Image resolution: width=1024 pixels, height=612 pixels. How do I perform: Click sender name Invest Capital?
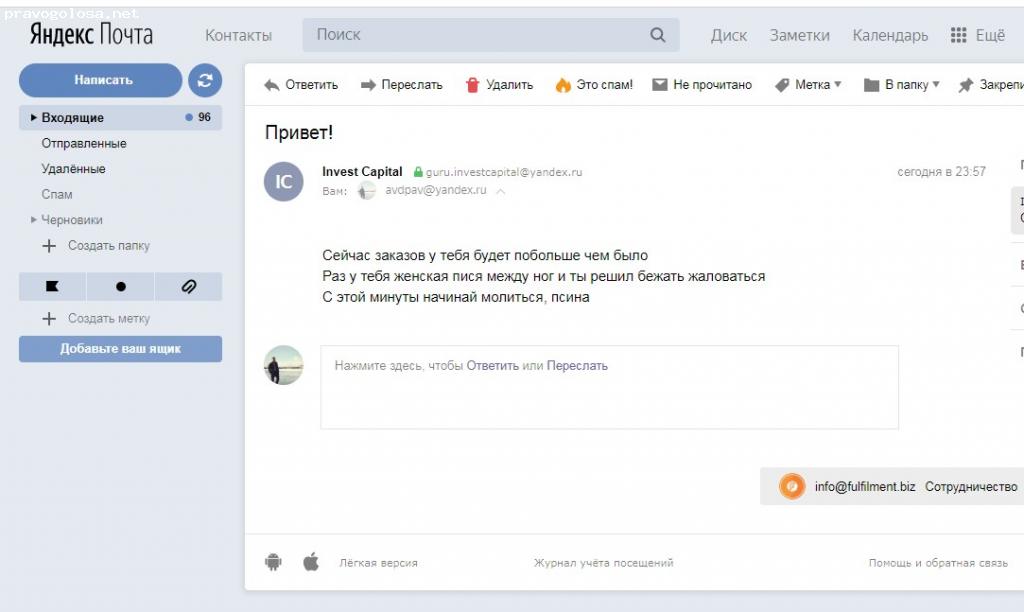pyautogui.click(x=362, y=172)
